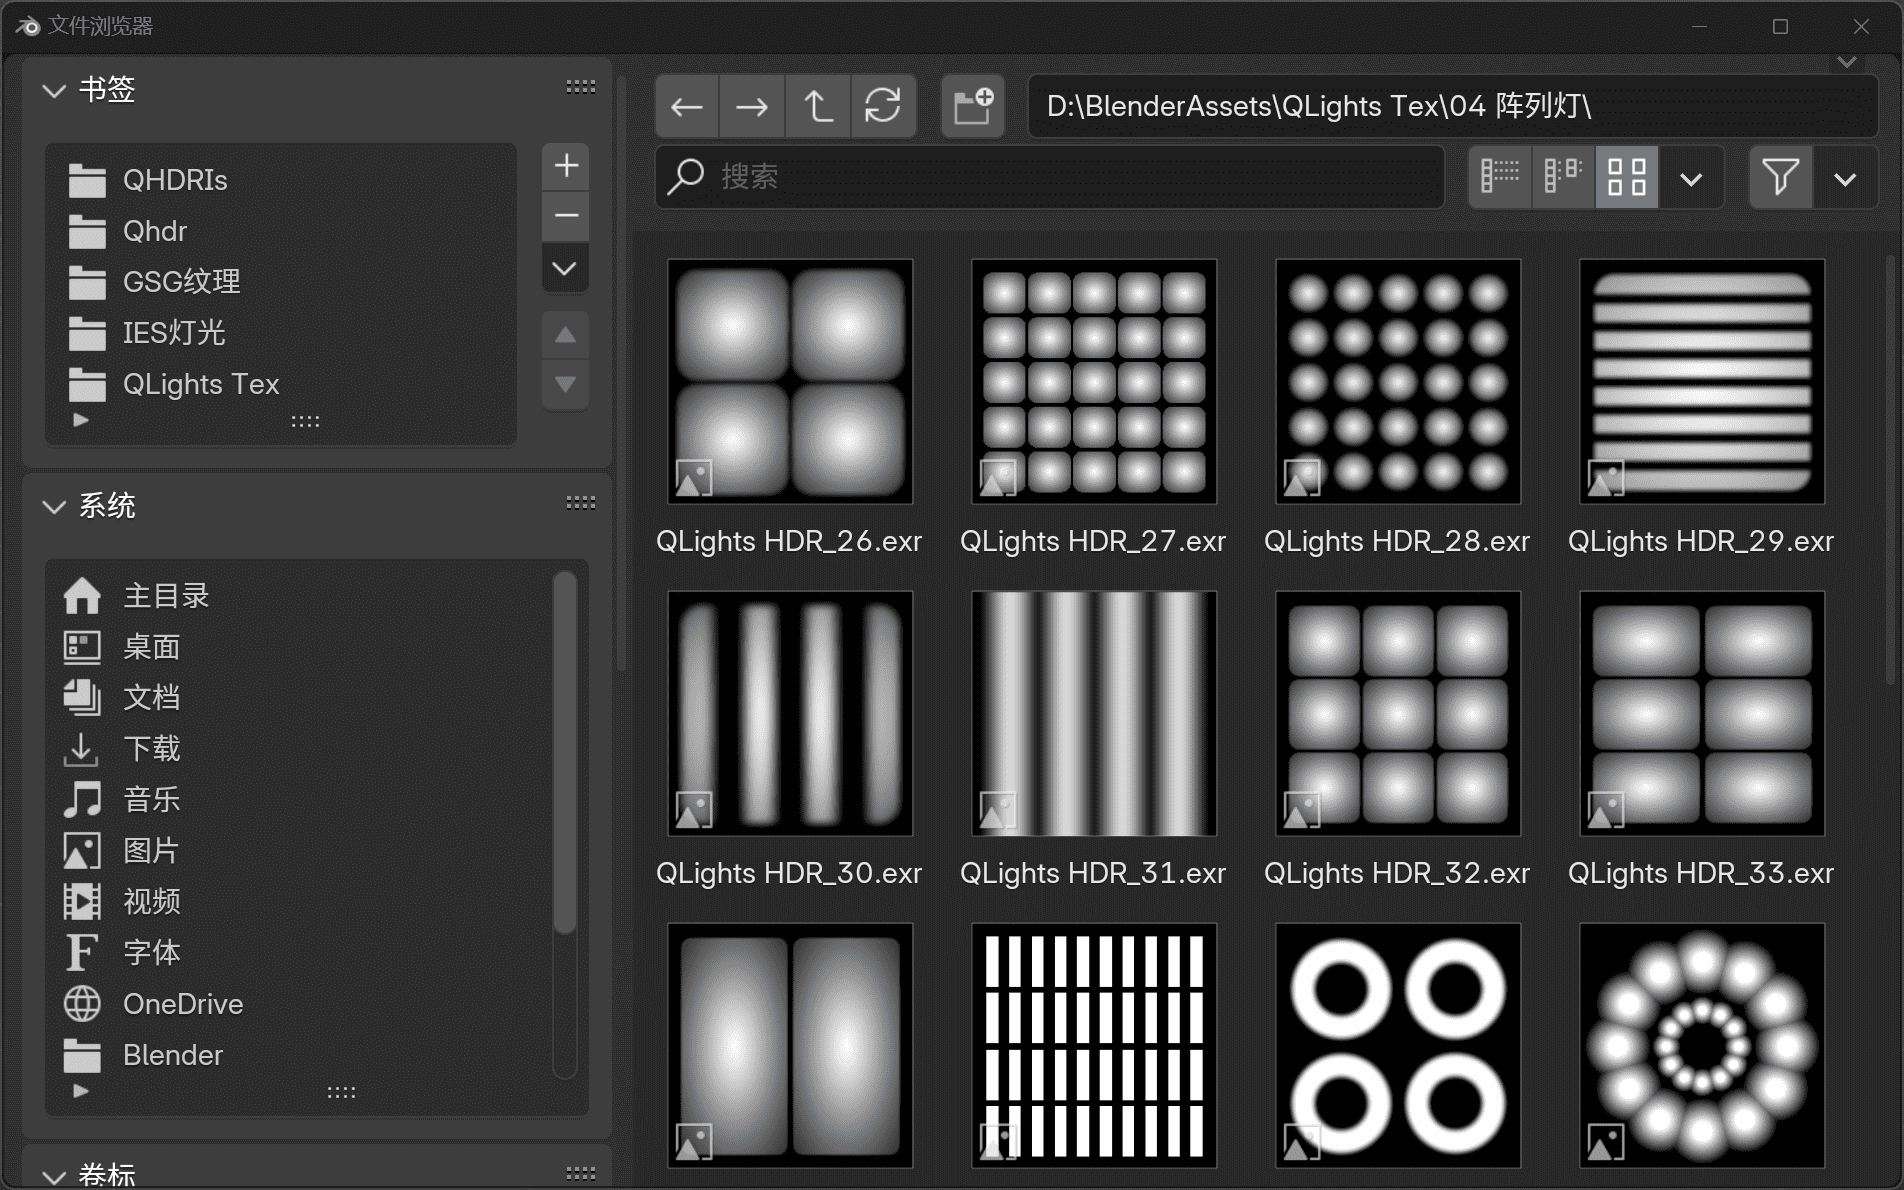Switch to vertical list display mode
Viewport: 1904px width, 1190px height.
pos(1499,177)
